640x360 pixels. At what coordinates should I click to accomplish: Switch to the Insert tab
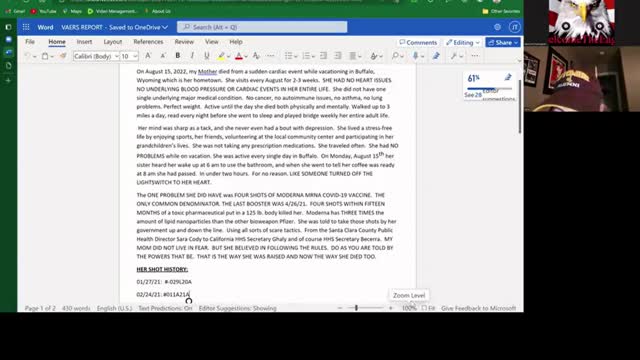[x=84, y=42]
